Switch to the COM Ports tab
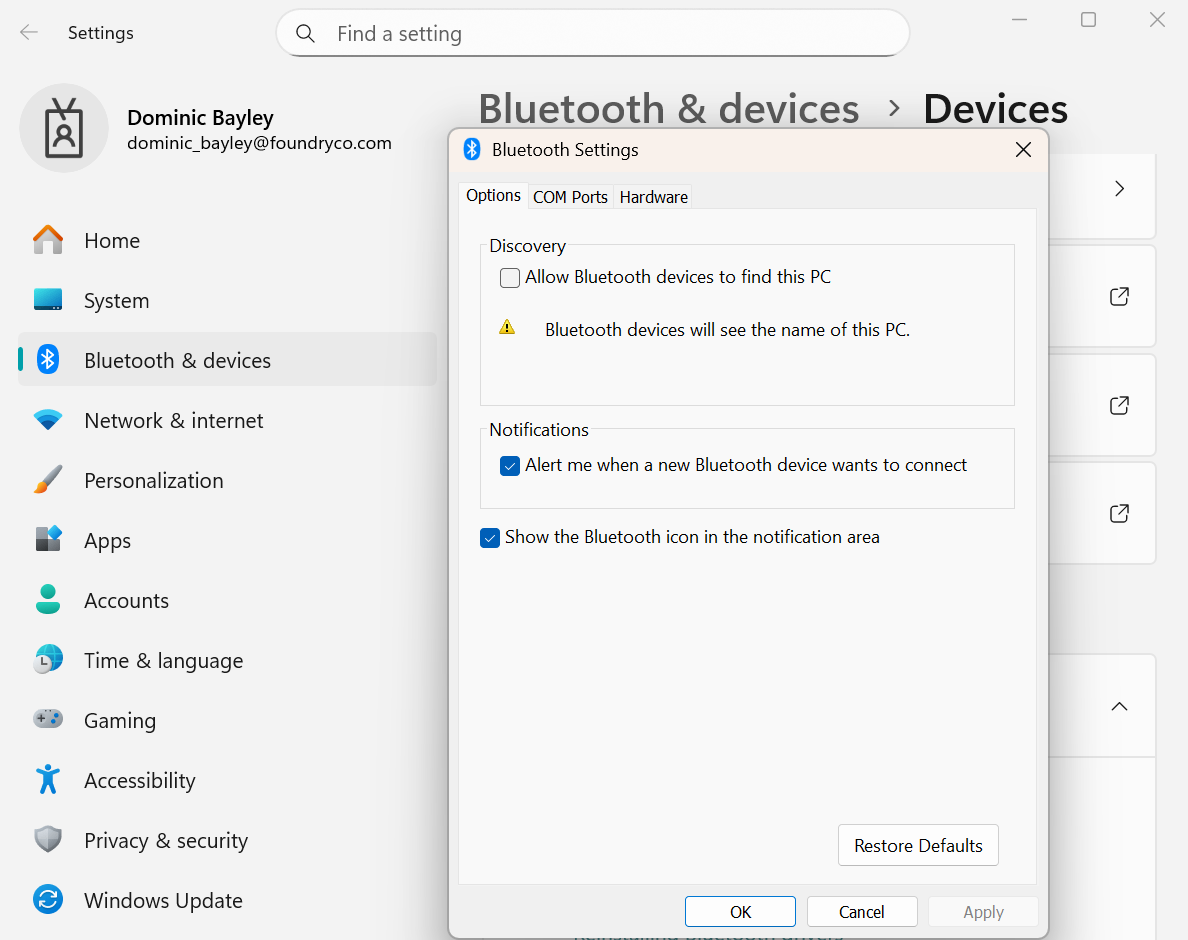 (x=570, y=197)
